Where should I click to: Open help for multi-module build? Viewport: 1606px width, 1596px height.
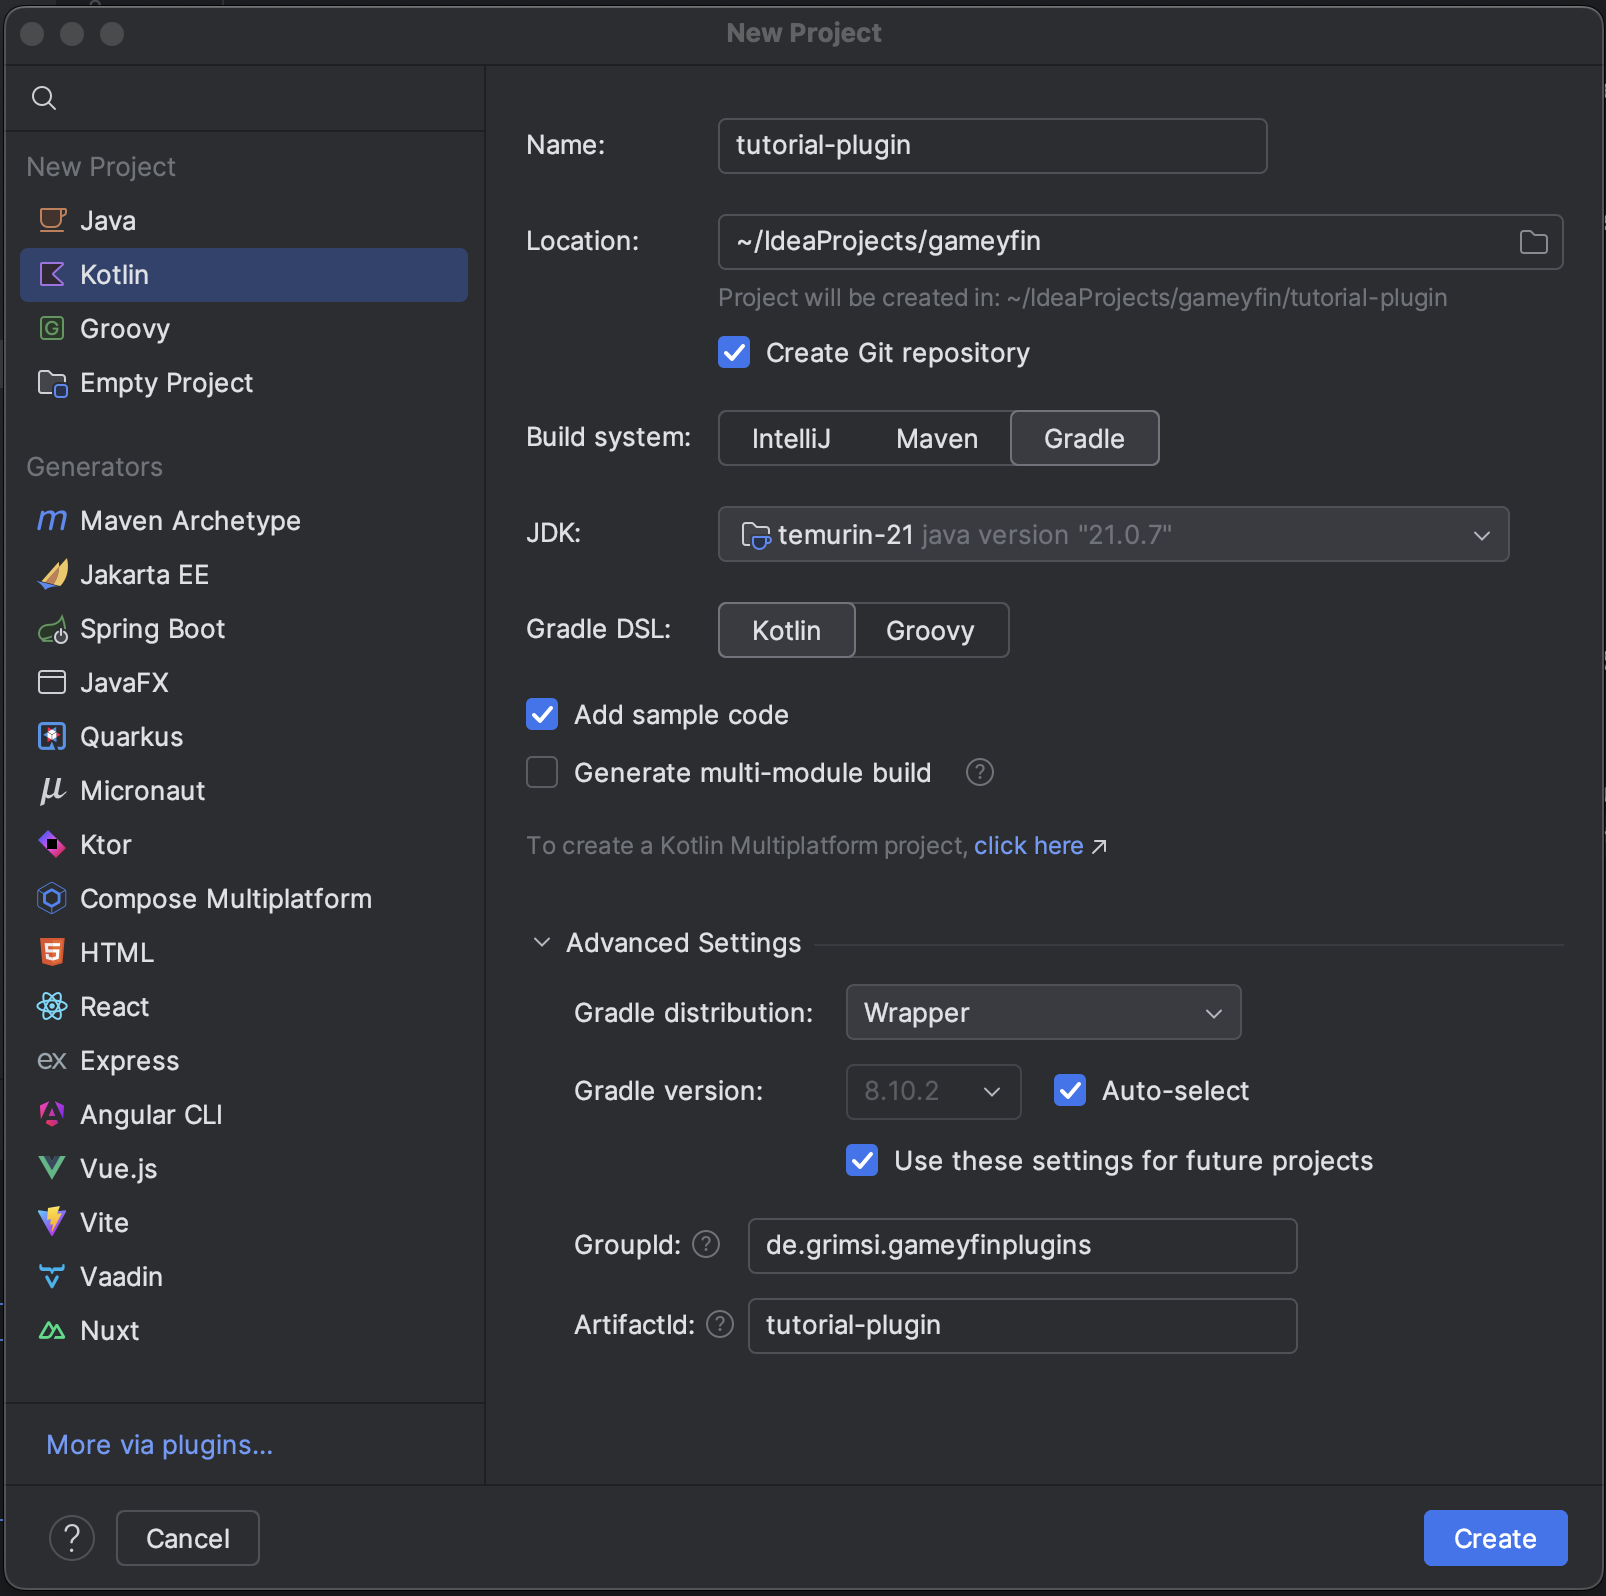pos(980,772)
